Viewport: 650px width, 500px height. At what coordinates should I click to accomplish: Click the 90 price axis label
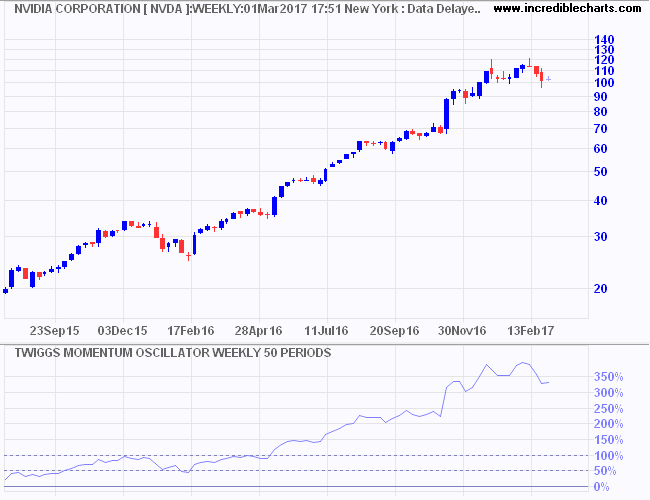(x=601, y=97)
